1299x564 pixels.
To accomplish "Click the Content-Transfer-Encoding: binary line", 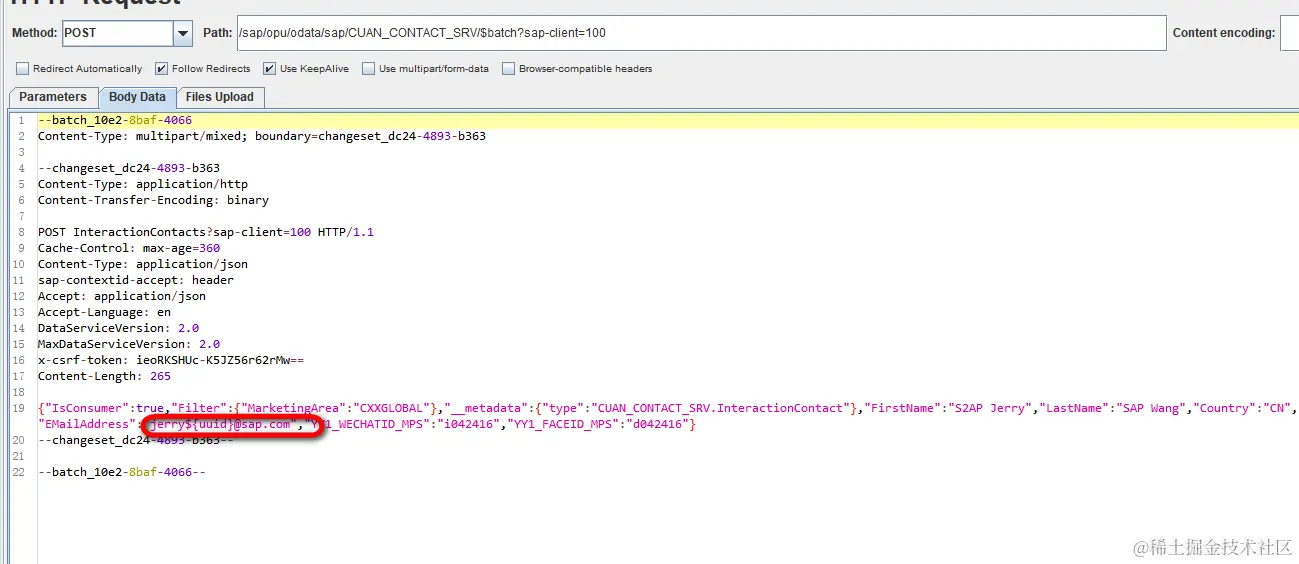I will (153, 200).
